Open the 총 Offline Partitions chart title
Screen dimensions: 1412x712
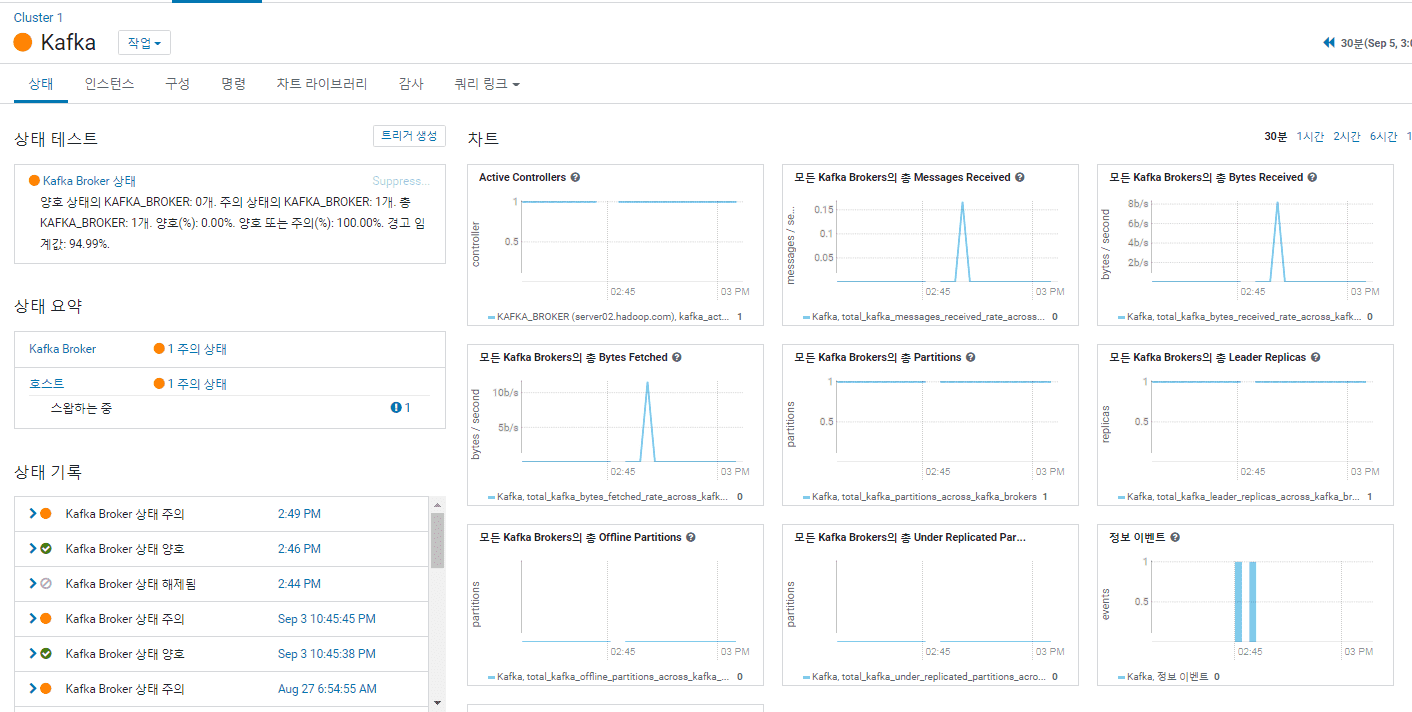(x=580, y=538)
